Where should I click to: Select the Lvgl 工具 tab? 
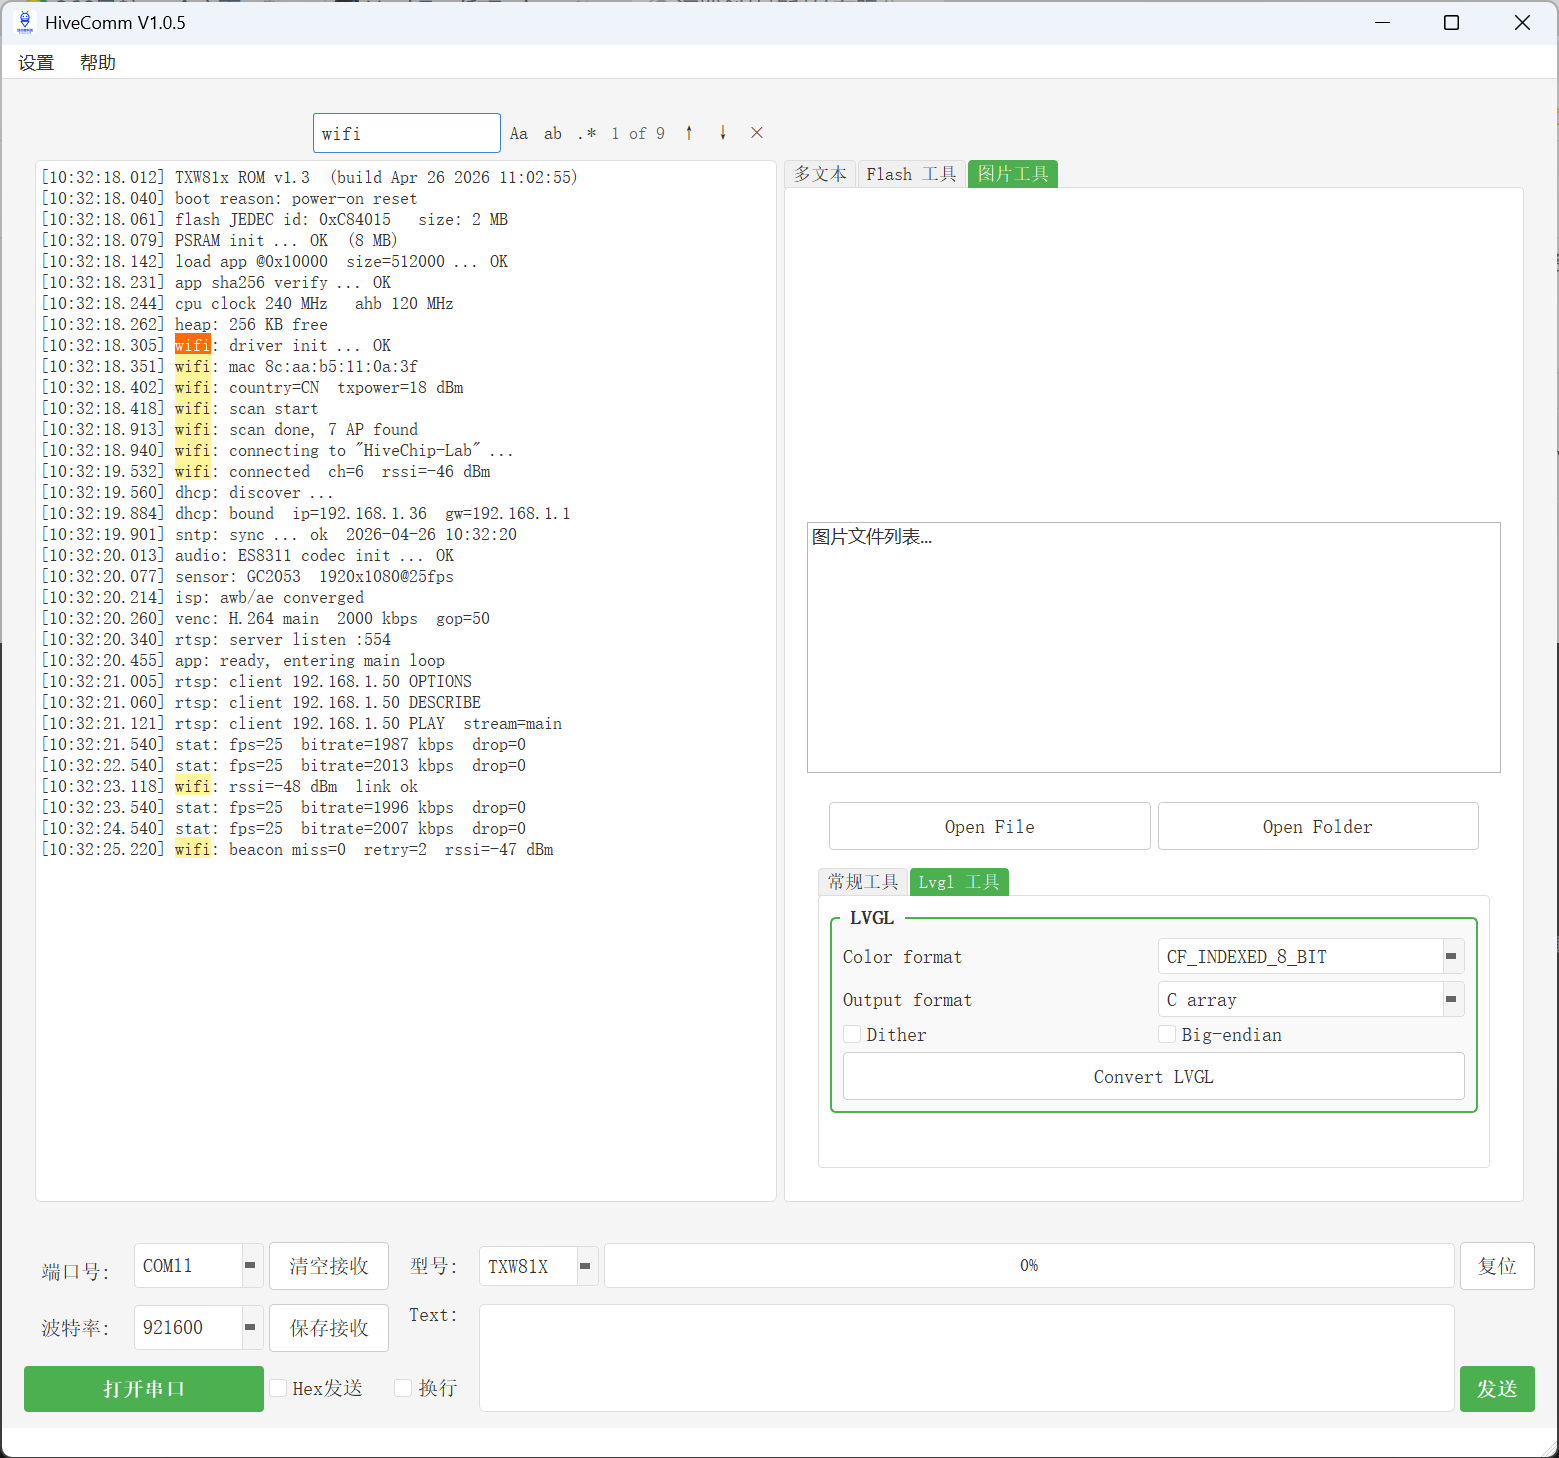coord(959,882)
